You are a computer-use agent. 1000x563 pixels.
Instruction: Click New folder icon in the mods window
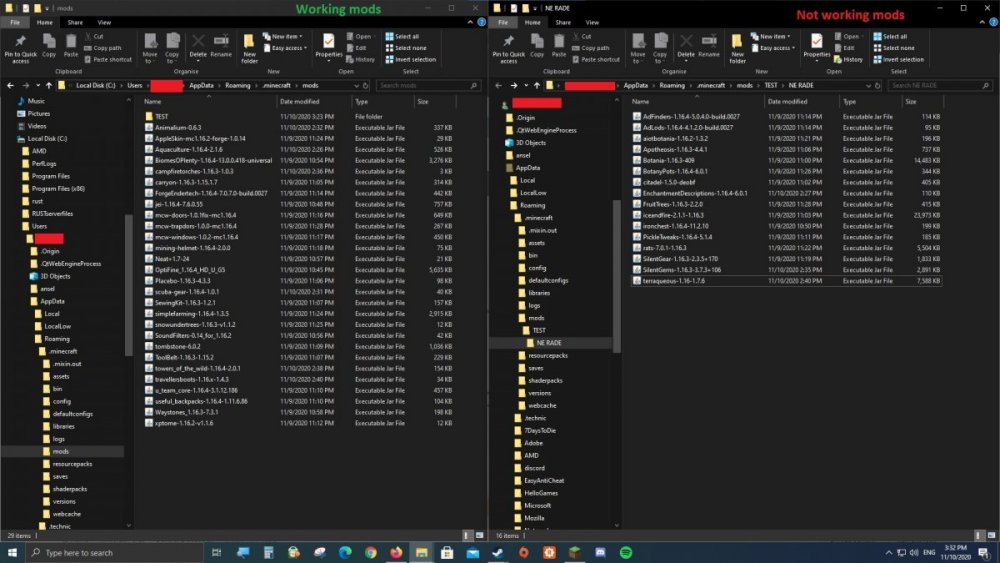point(249,45)
